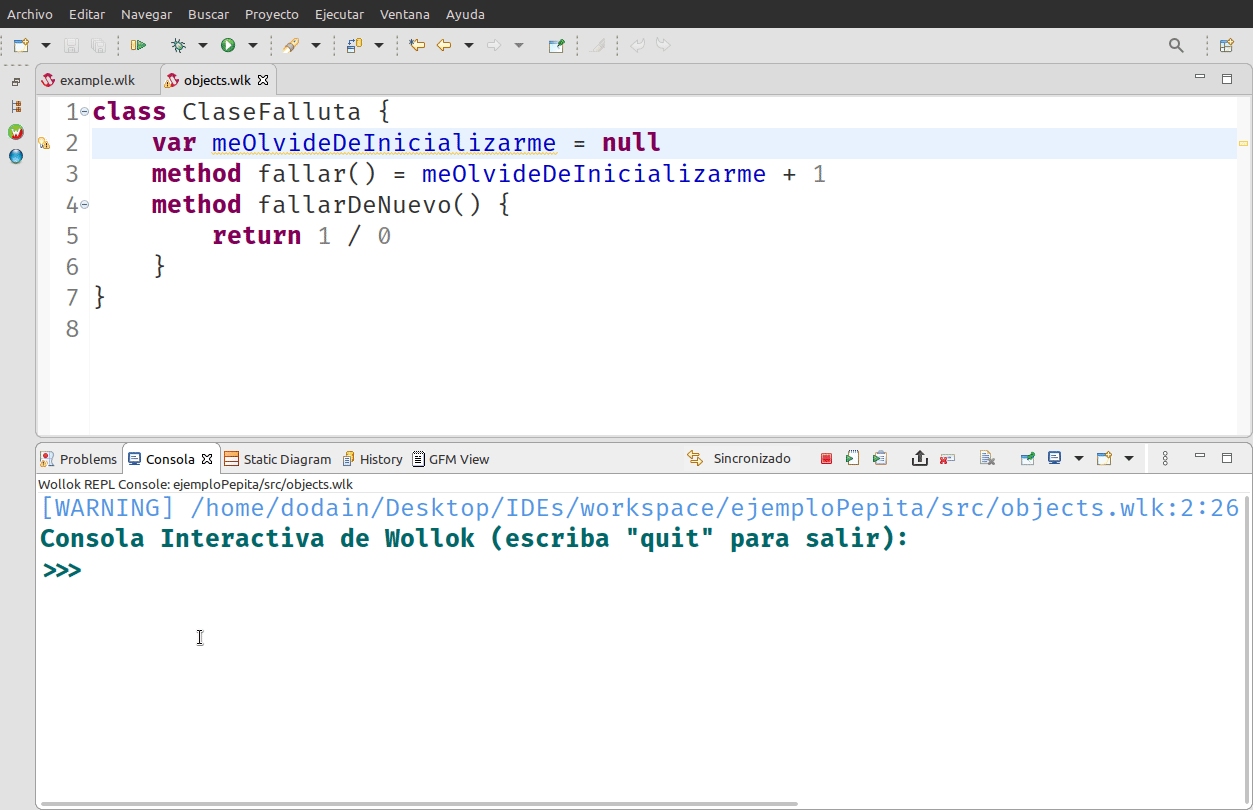Click the red Wollok icon in left sidebar
The width and height of the screenshot is (1253, 810).
16,131
